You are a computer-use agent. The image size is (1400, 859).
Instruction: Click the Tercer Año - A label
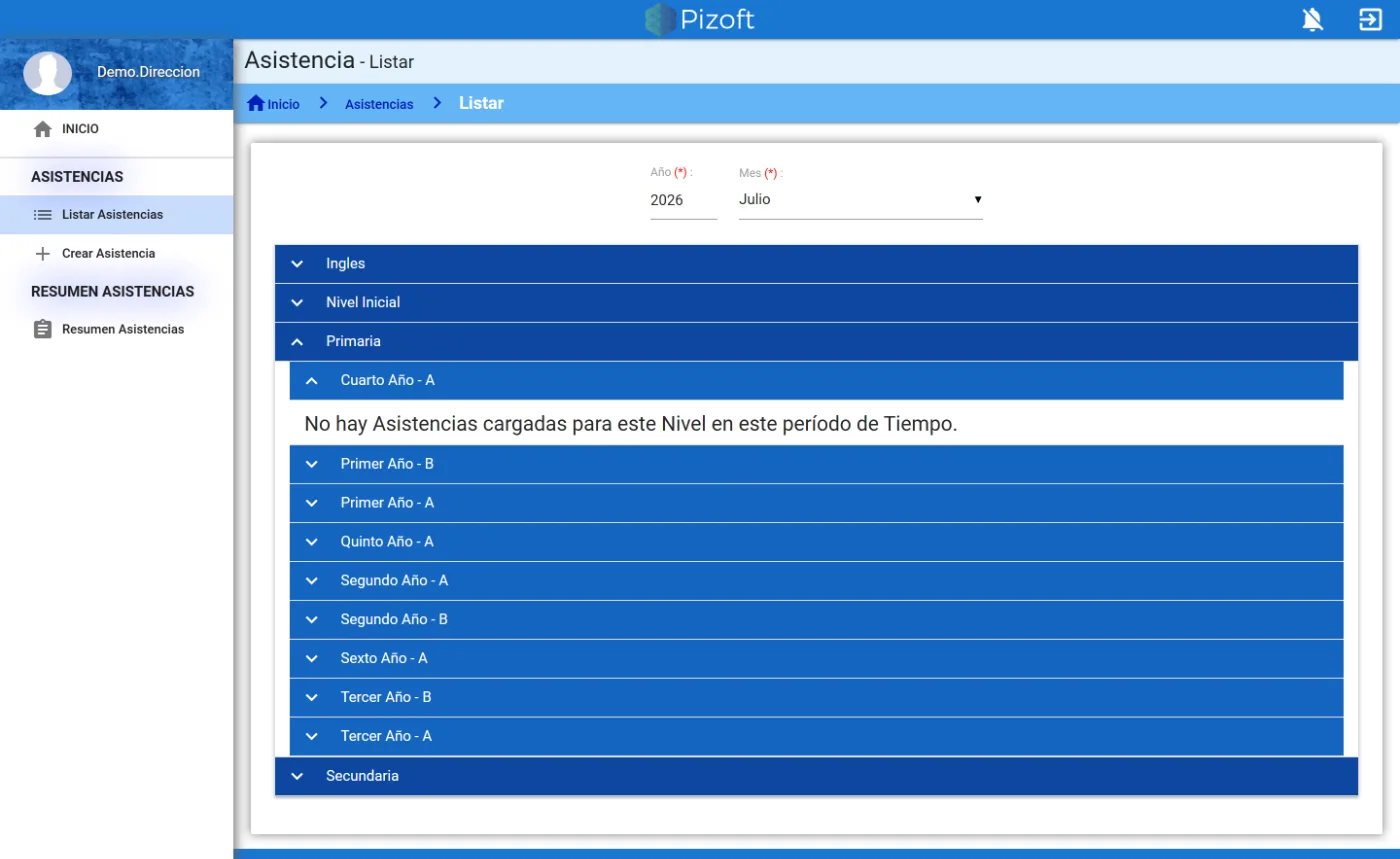coord(386,736)
